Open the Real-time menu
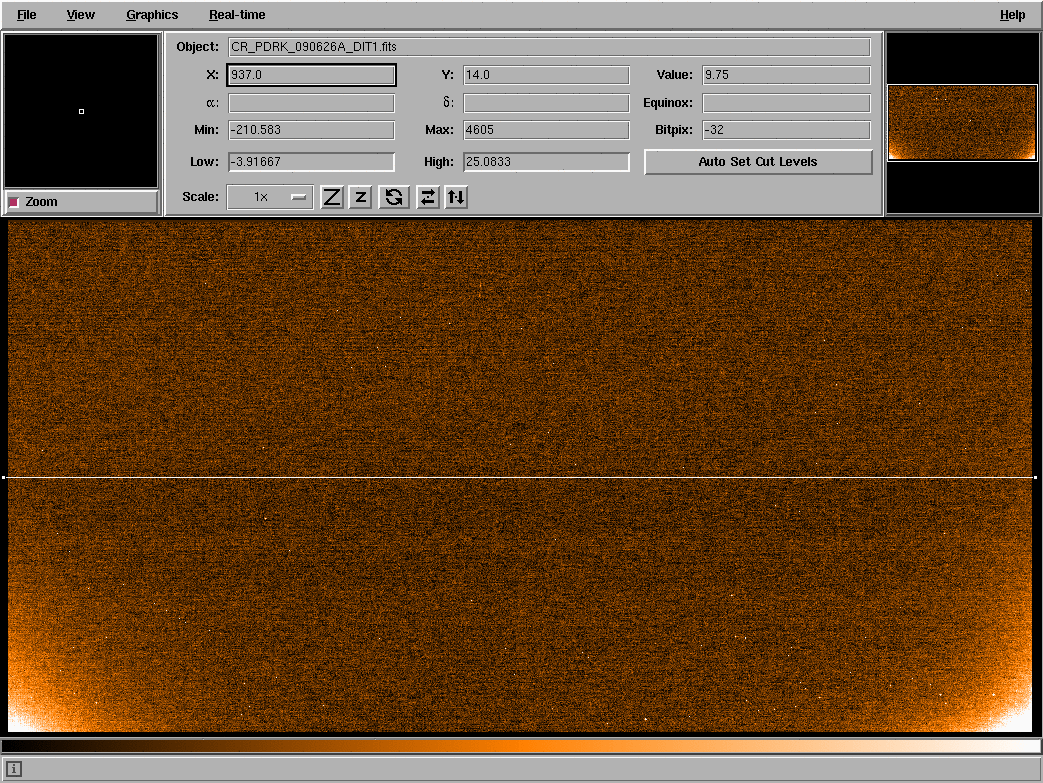 tap(237, 15)
